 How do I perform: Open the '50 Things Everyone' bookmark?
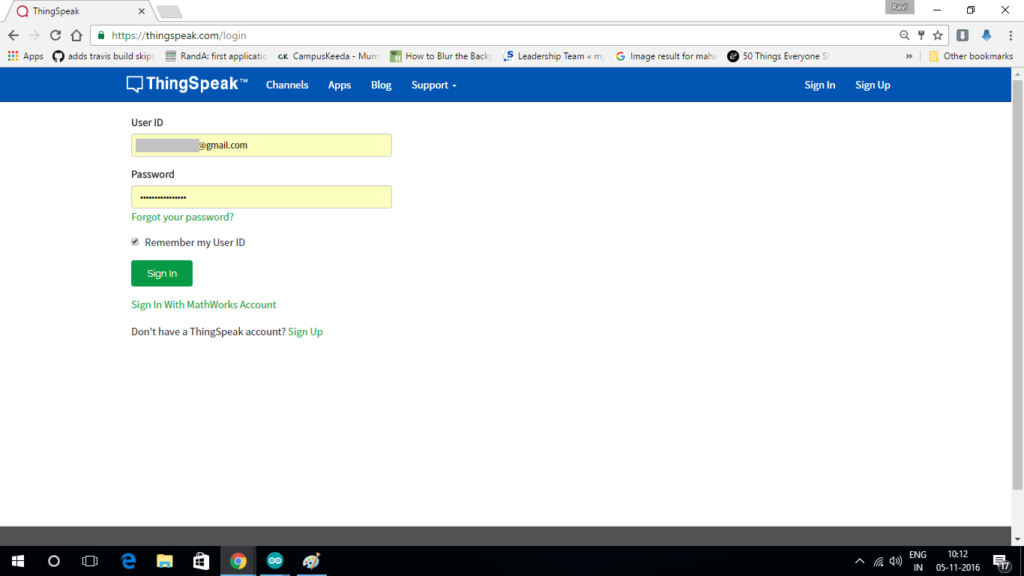click(778, 56)
